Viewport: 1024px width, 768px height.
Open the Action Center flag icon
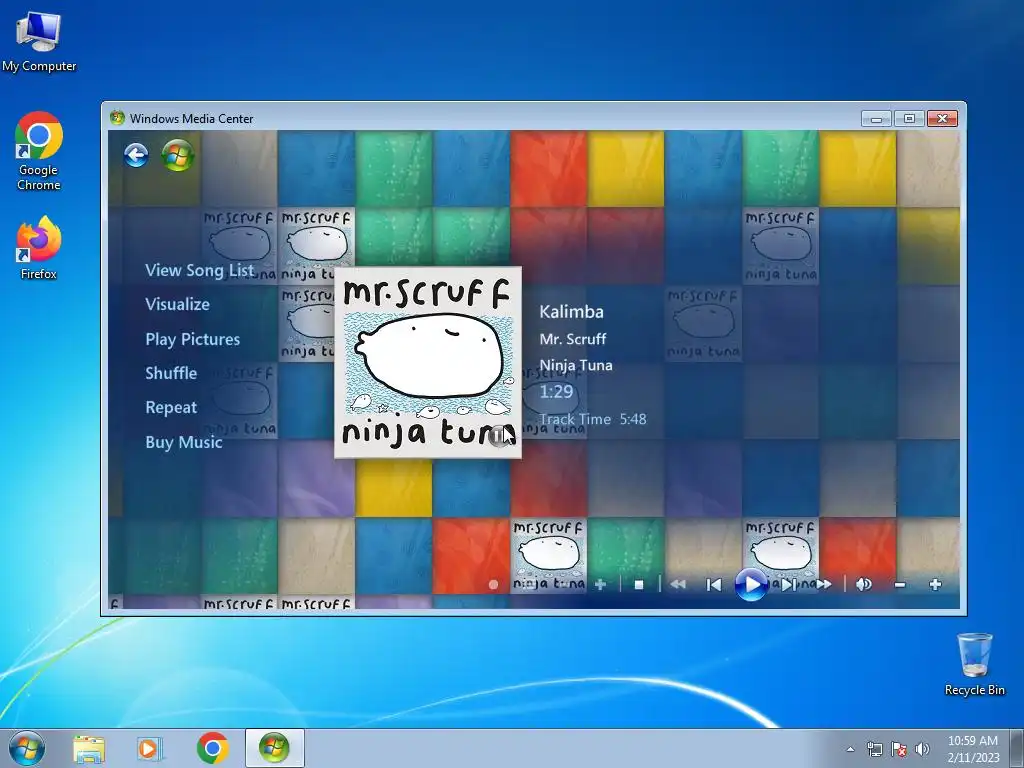pyautogui.click(x=899, y=750)
